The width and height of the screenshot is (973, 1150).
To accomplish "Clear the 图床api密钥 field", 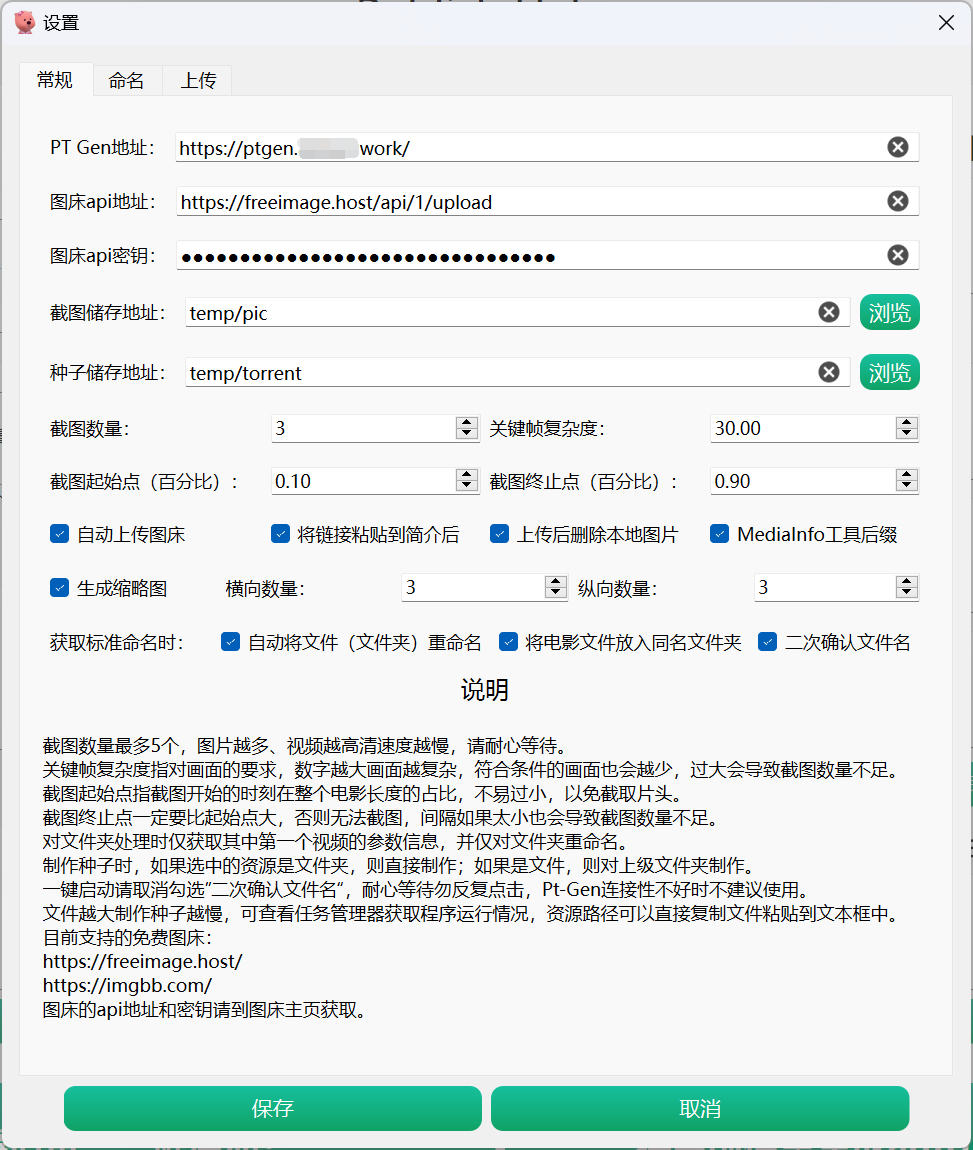I will 897,255.
